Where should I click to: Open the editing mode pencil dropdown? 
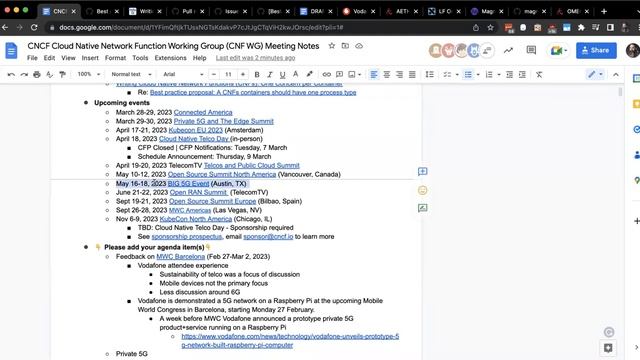tap(595, 74)
